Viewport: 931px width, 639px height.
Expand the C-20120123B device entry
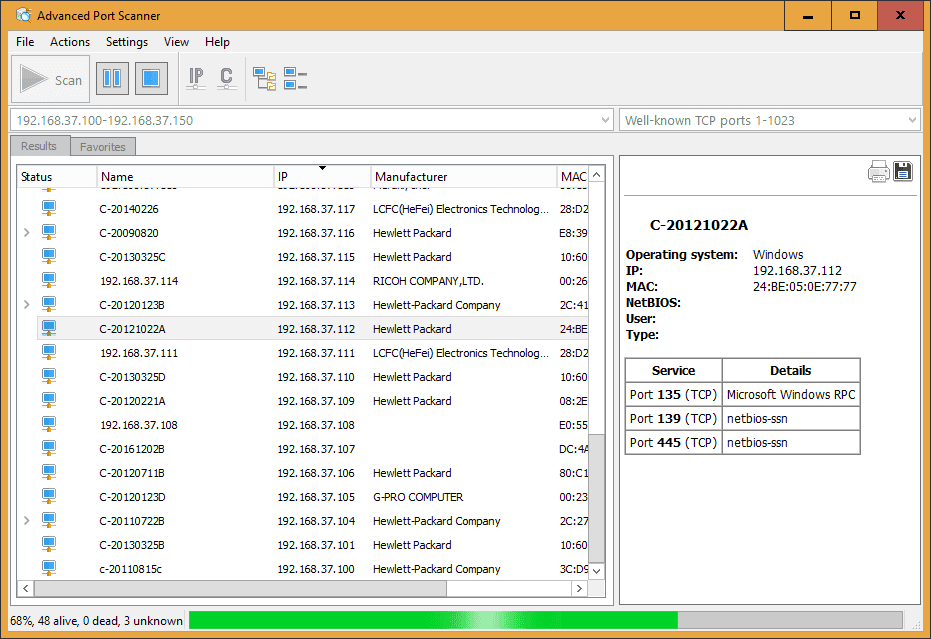[x=26, y=305]
